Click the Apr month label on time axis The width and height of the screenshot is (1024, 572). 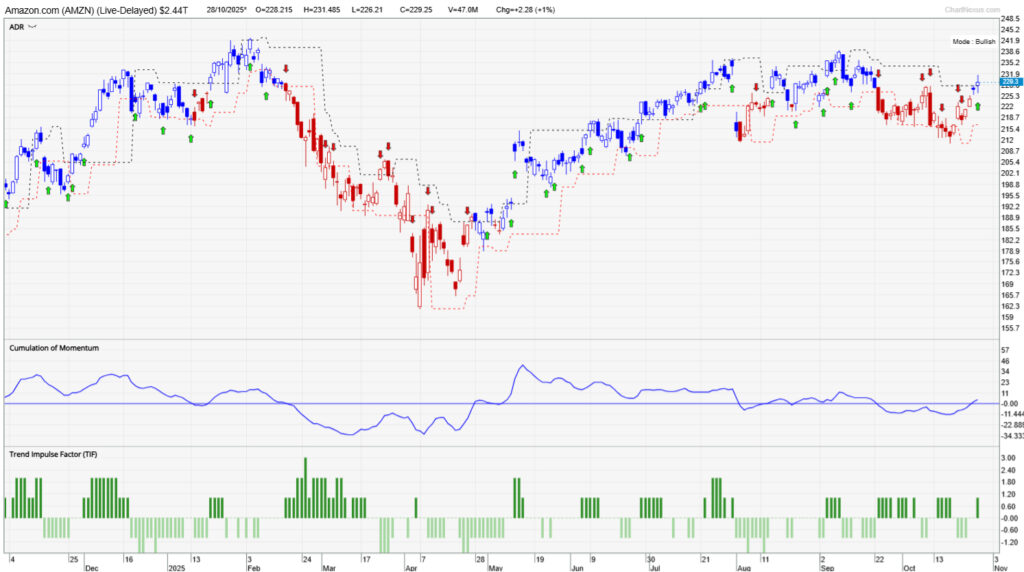point(411,568)
